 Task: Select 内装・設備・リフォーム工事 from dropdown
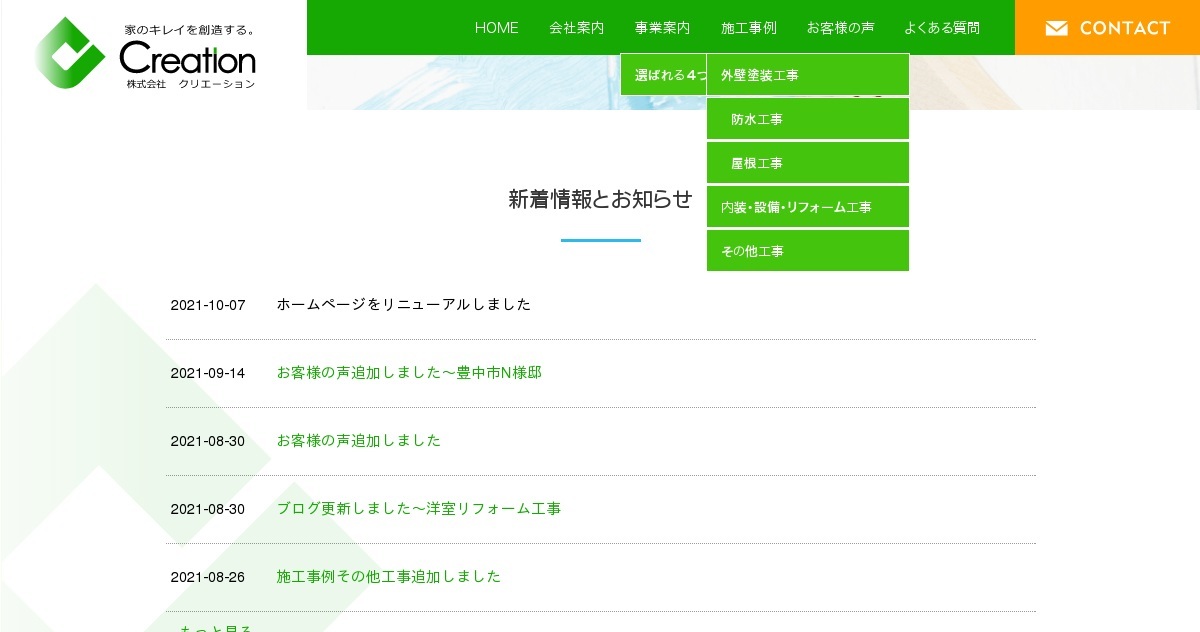tap(808, 207)
